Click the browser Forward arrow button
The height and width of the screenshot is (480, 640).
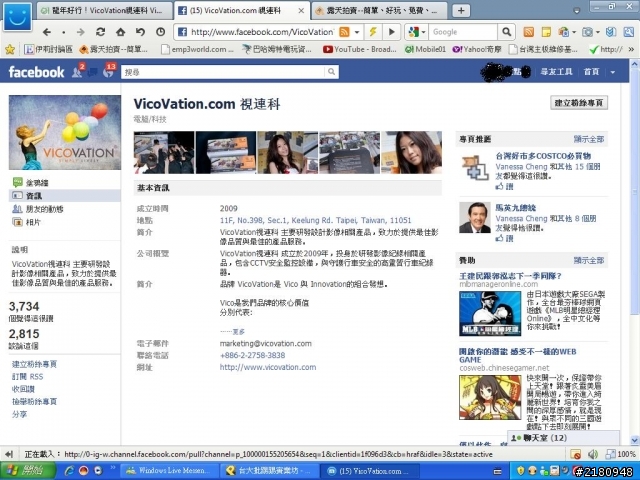[80, 32]
